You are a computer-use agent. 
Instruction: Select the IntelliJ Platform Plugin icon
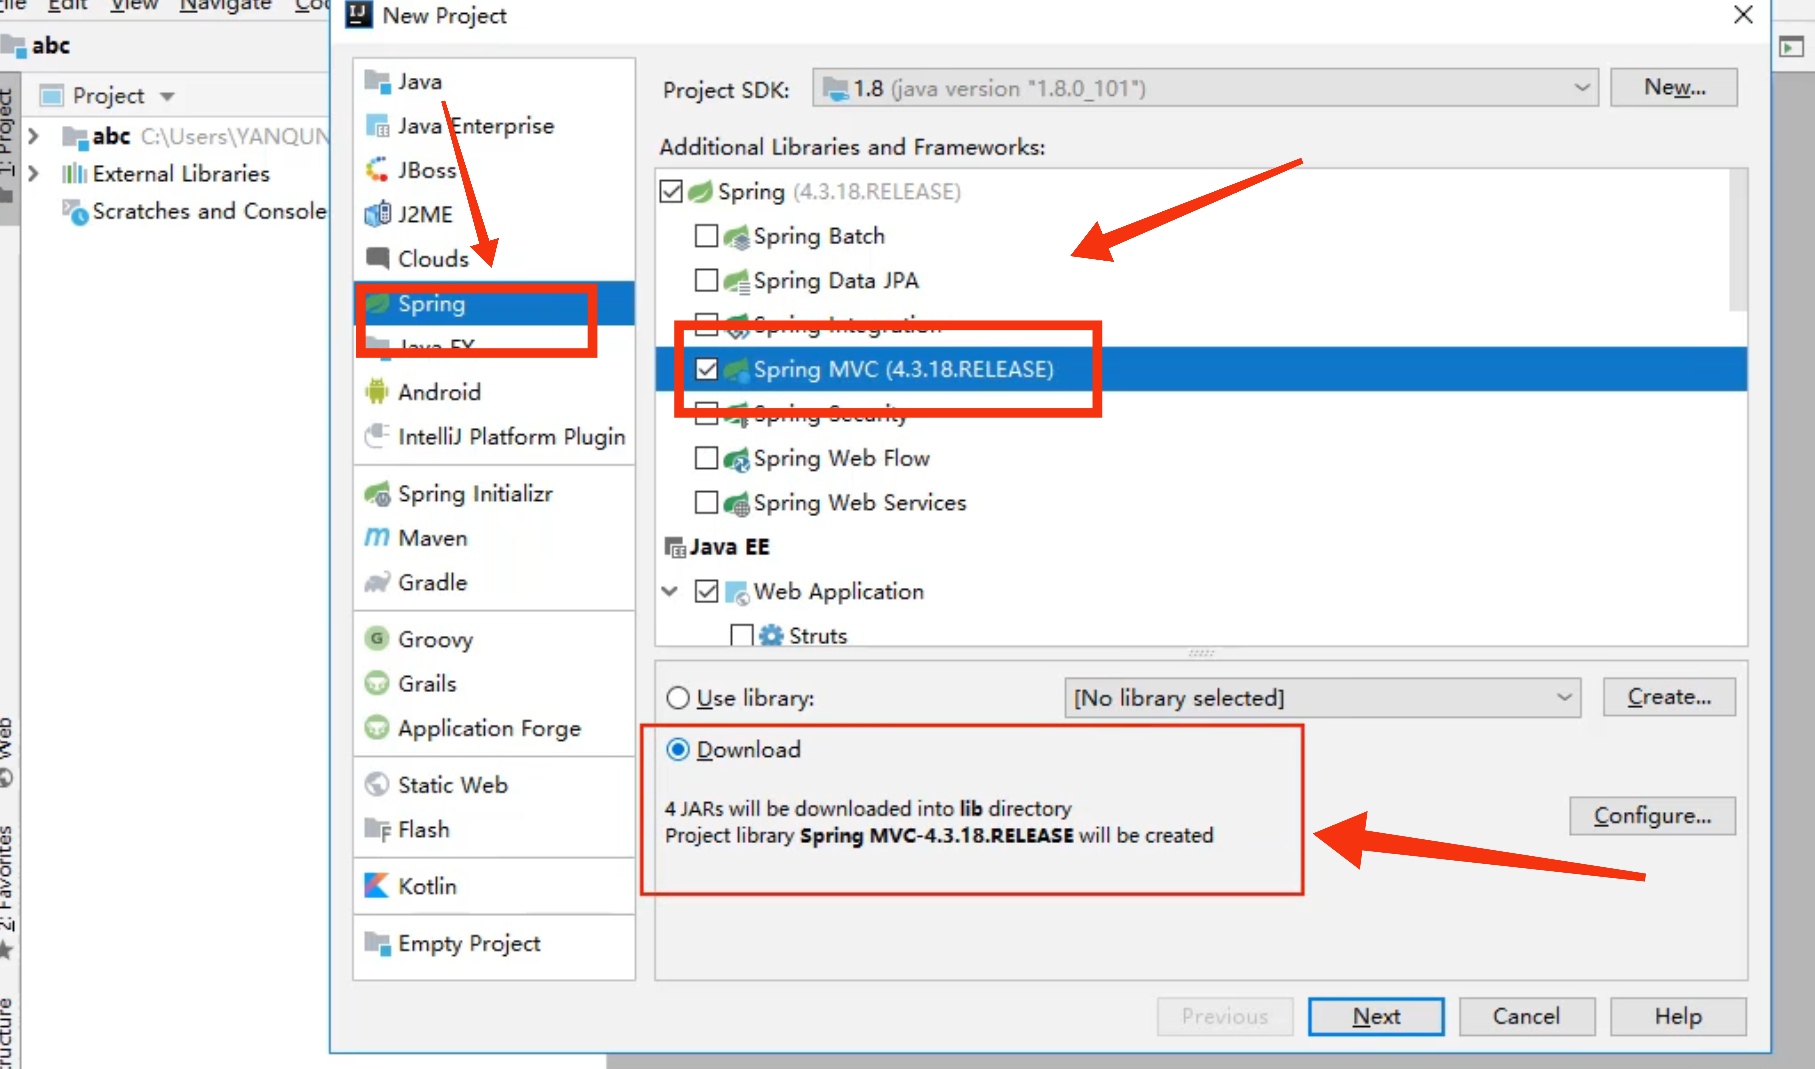(377, 436)
